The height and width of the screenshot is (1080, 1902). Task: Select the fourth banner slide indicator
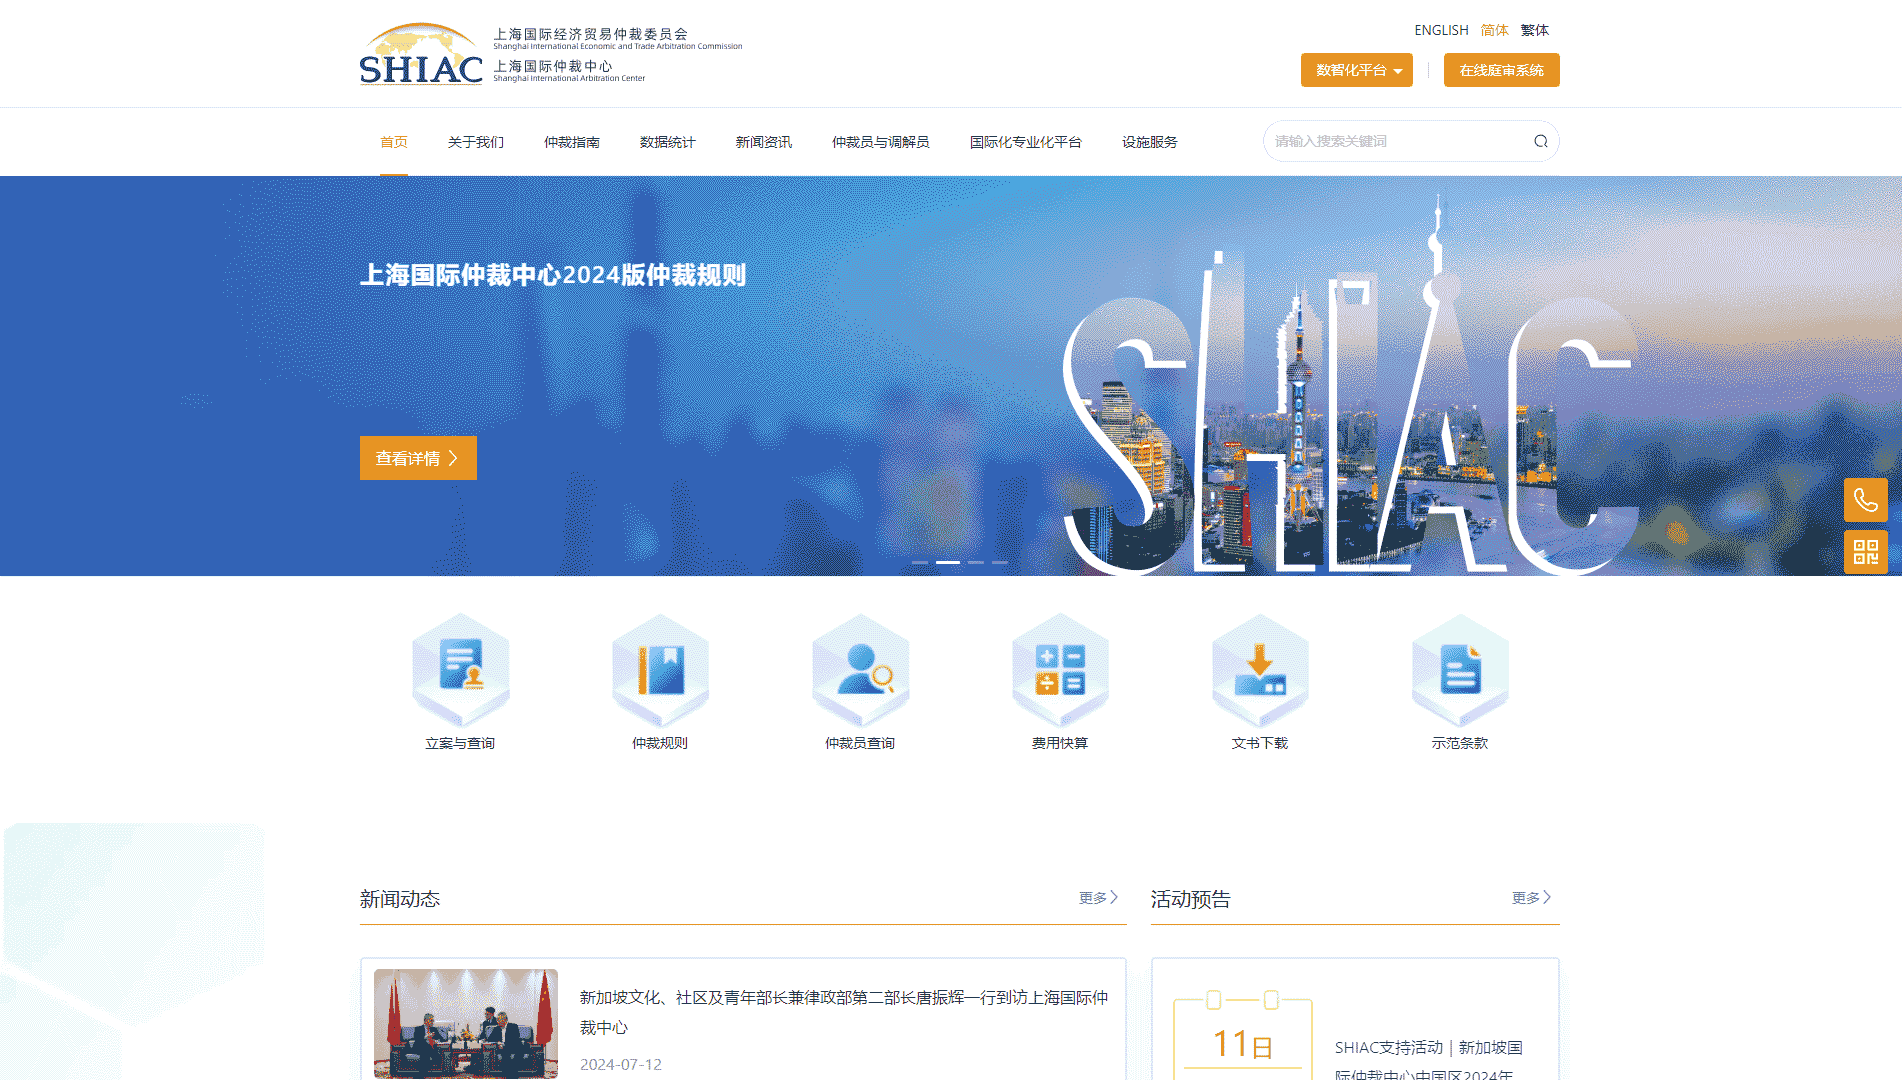point(1000,563)
